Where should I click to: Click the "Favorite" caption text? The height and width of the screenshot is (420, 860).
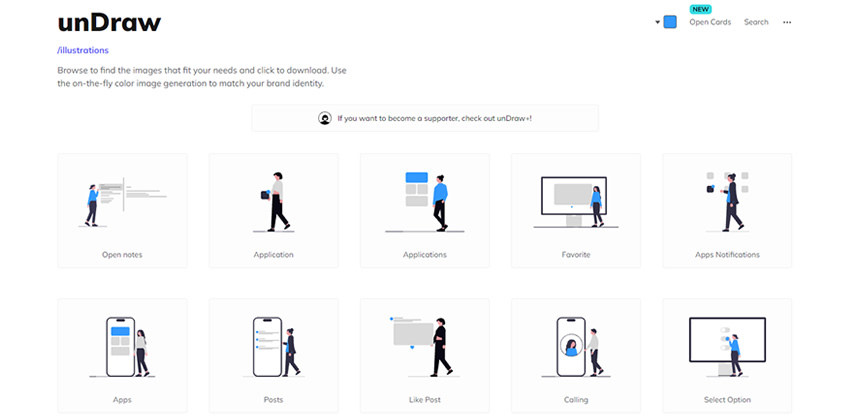click(576, 255)
